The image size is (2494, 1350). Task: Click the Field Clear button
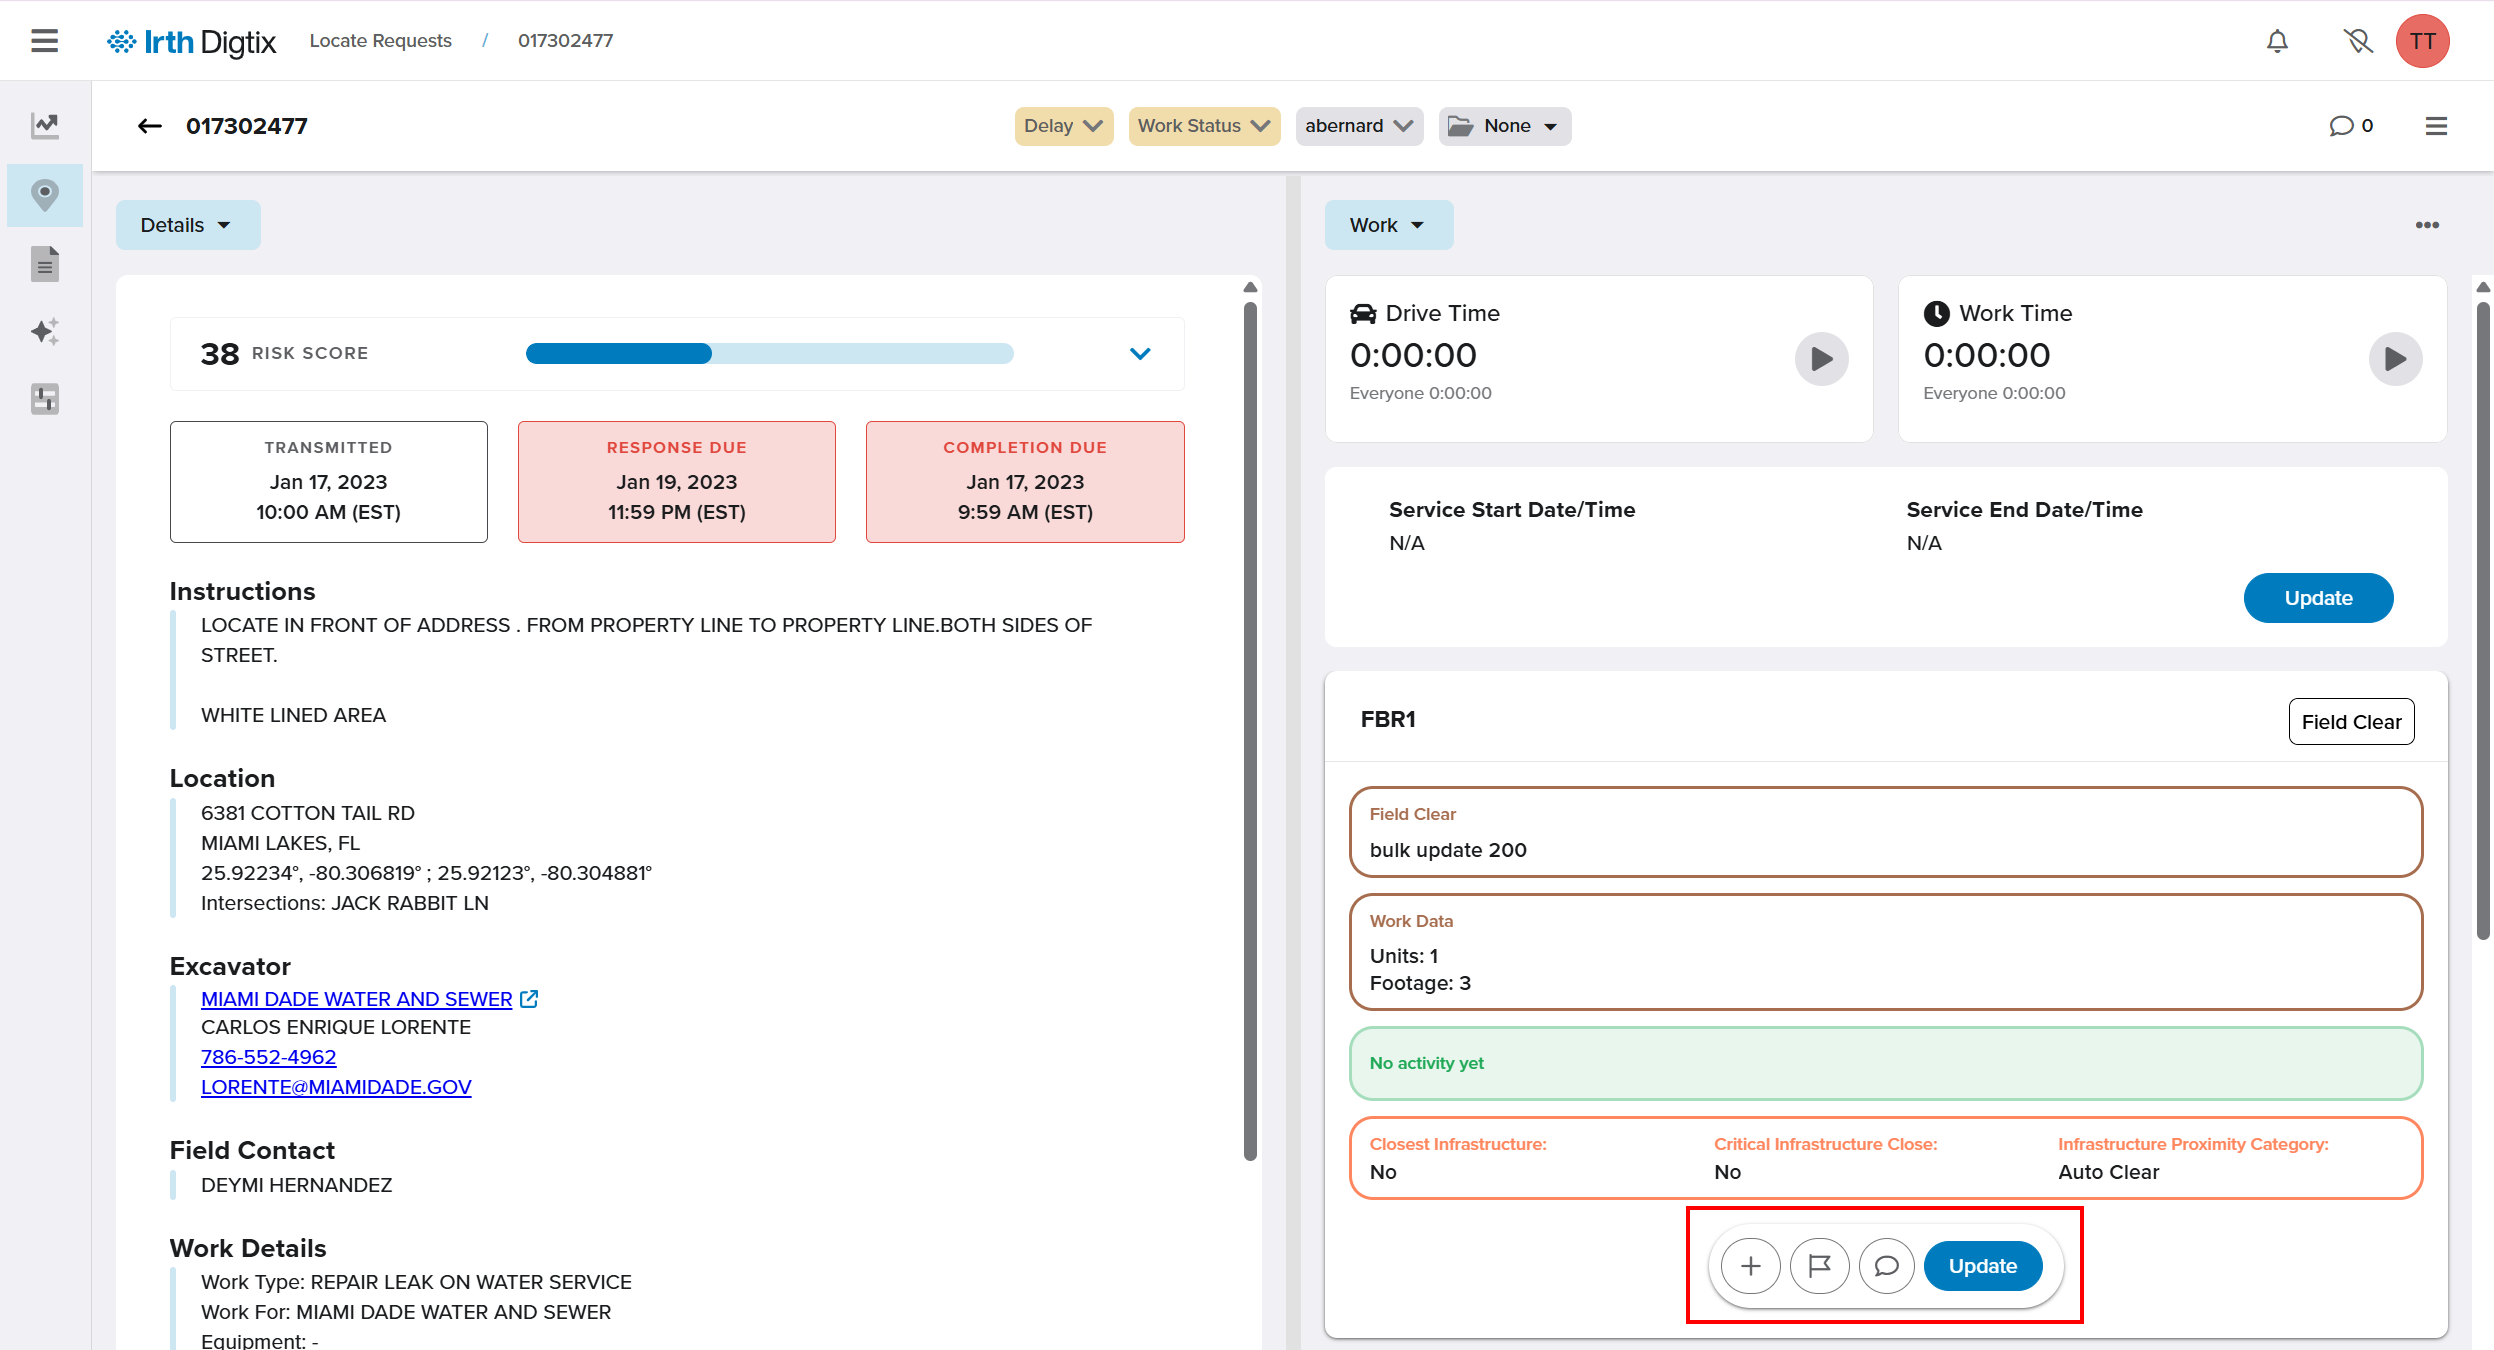pos(2351,722)
